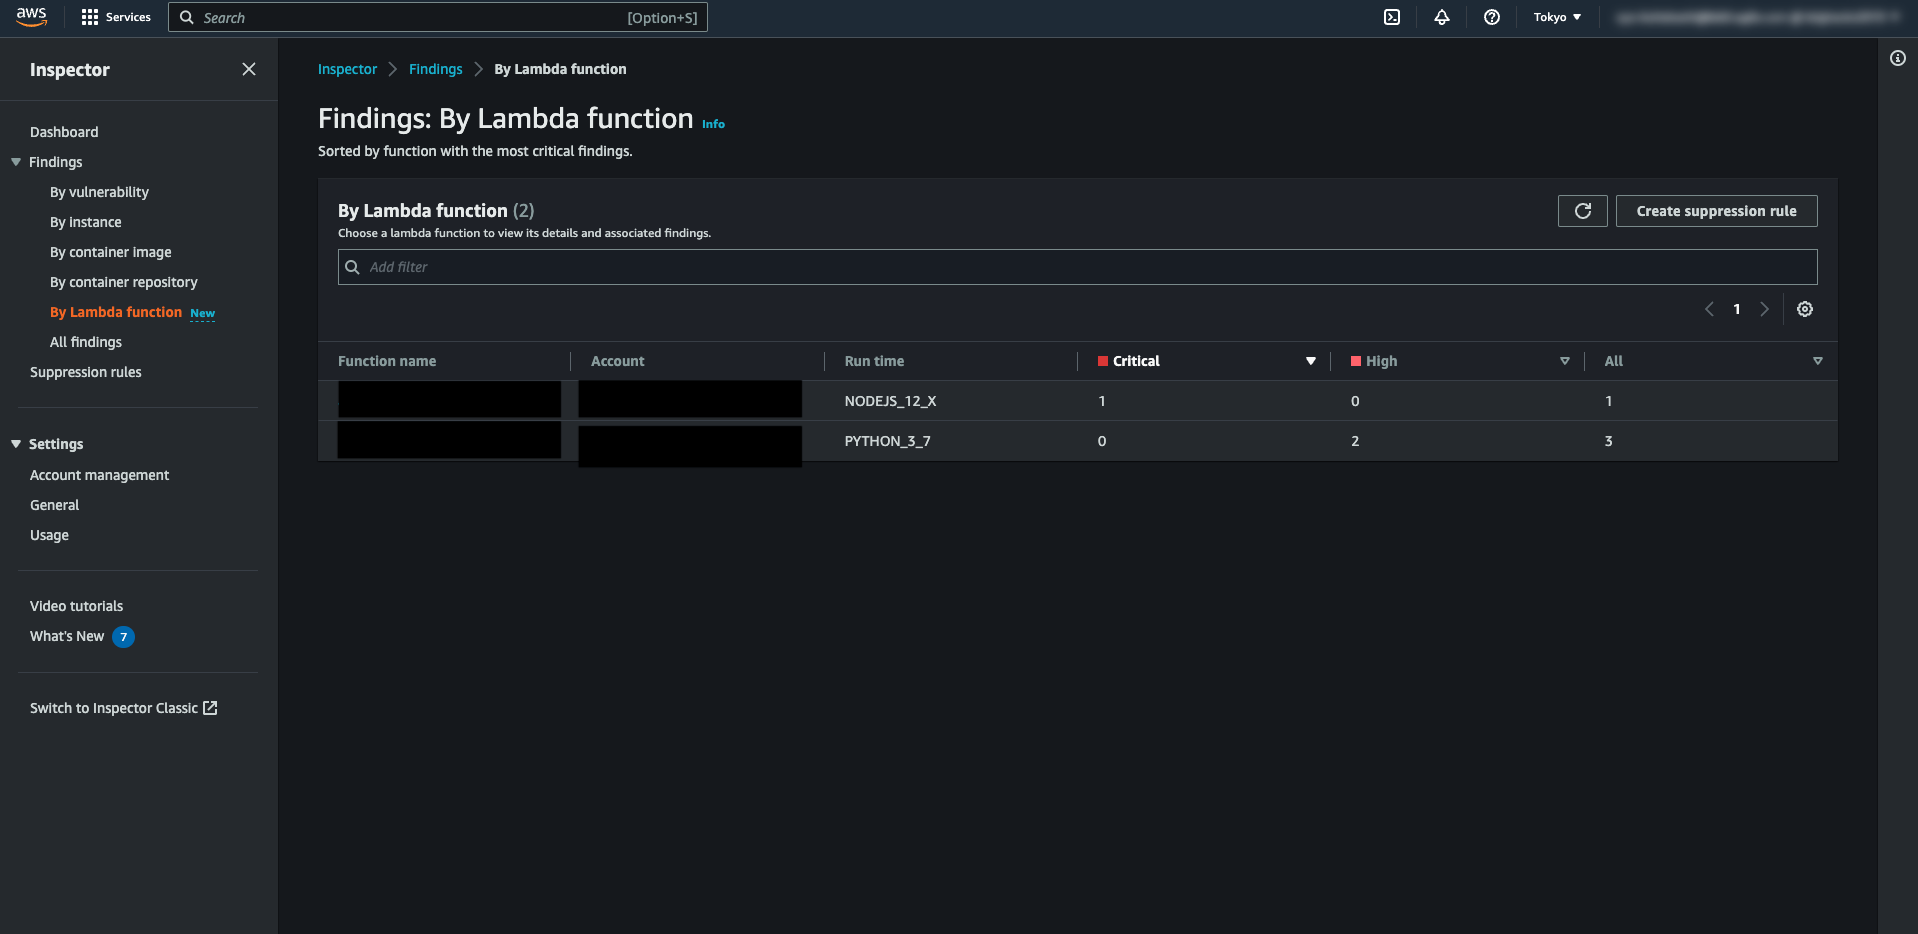This screenshot has width=1918, height=934.
Task: Click the Services label in top bar
Action: (x=128, y=17)
